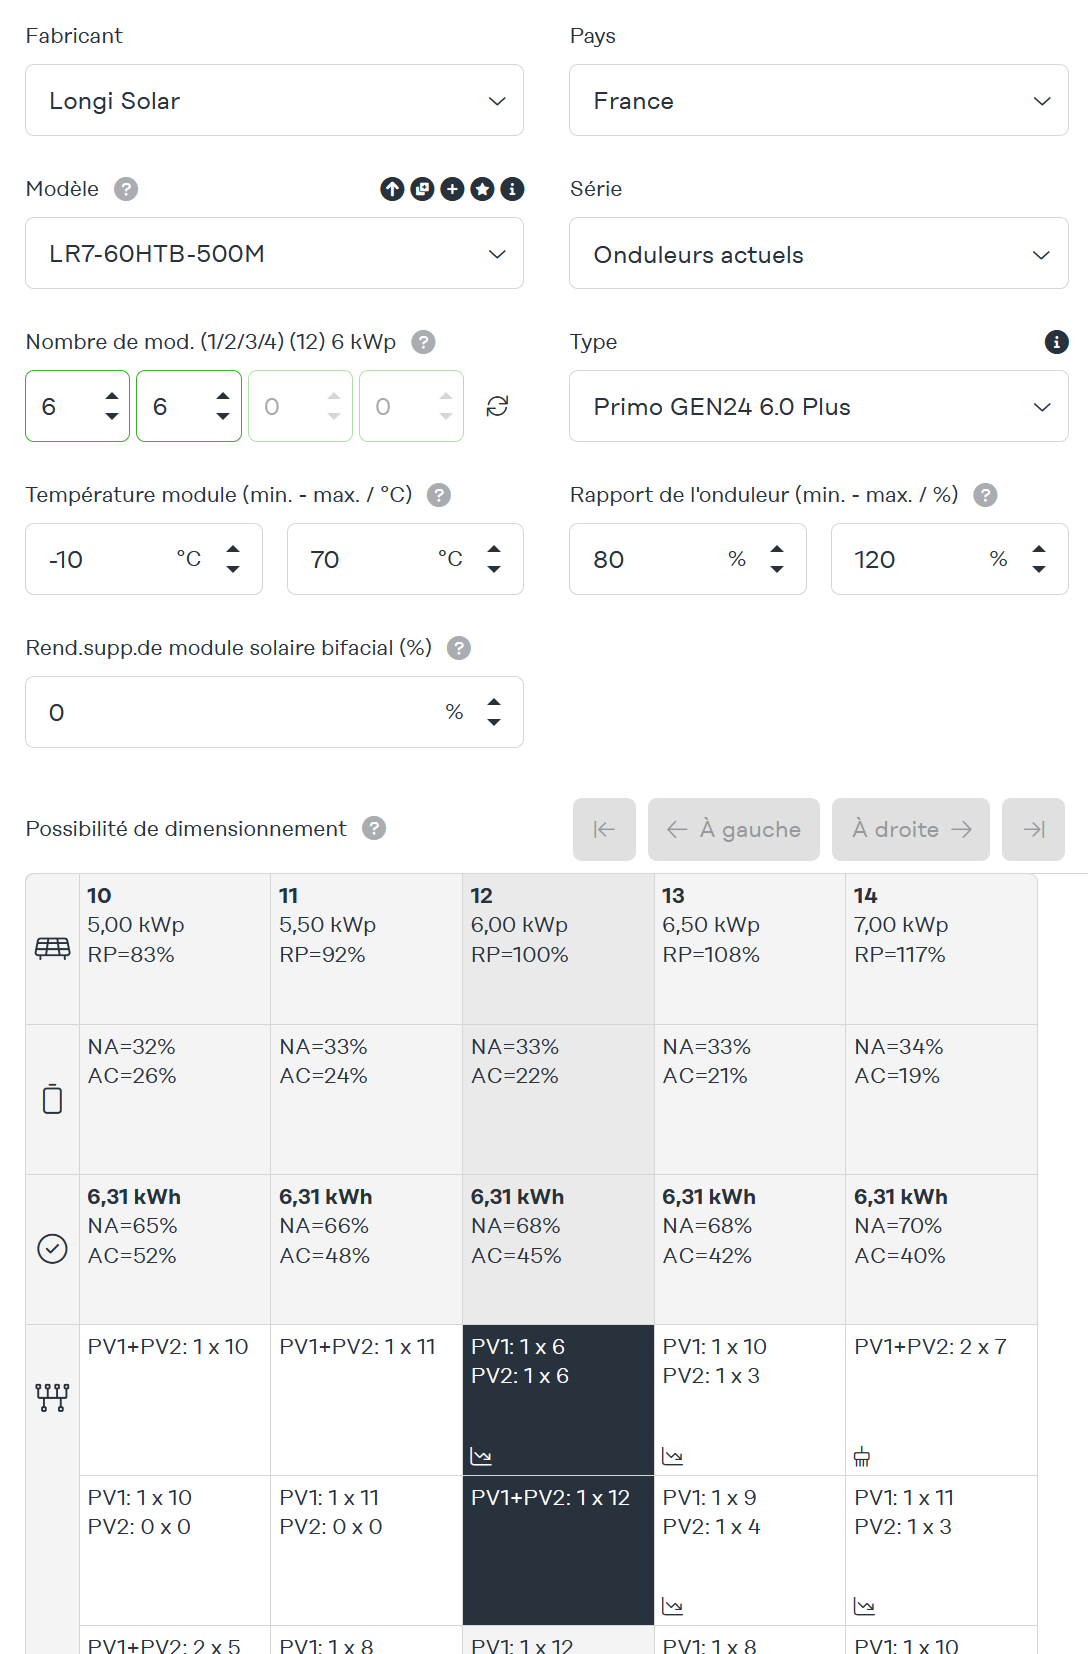Decrease the maximum temperature 70 °C stepper
1088x1654 pixels.
click(494, 568)
